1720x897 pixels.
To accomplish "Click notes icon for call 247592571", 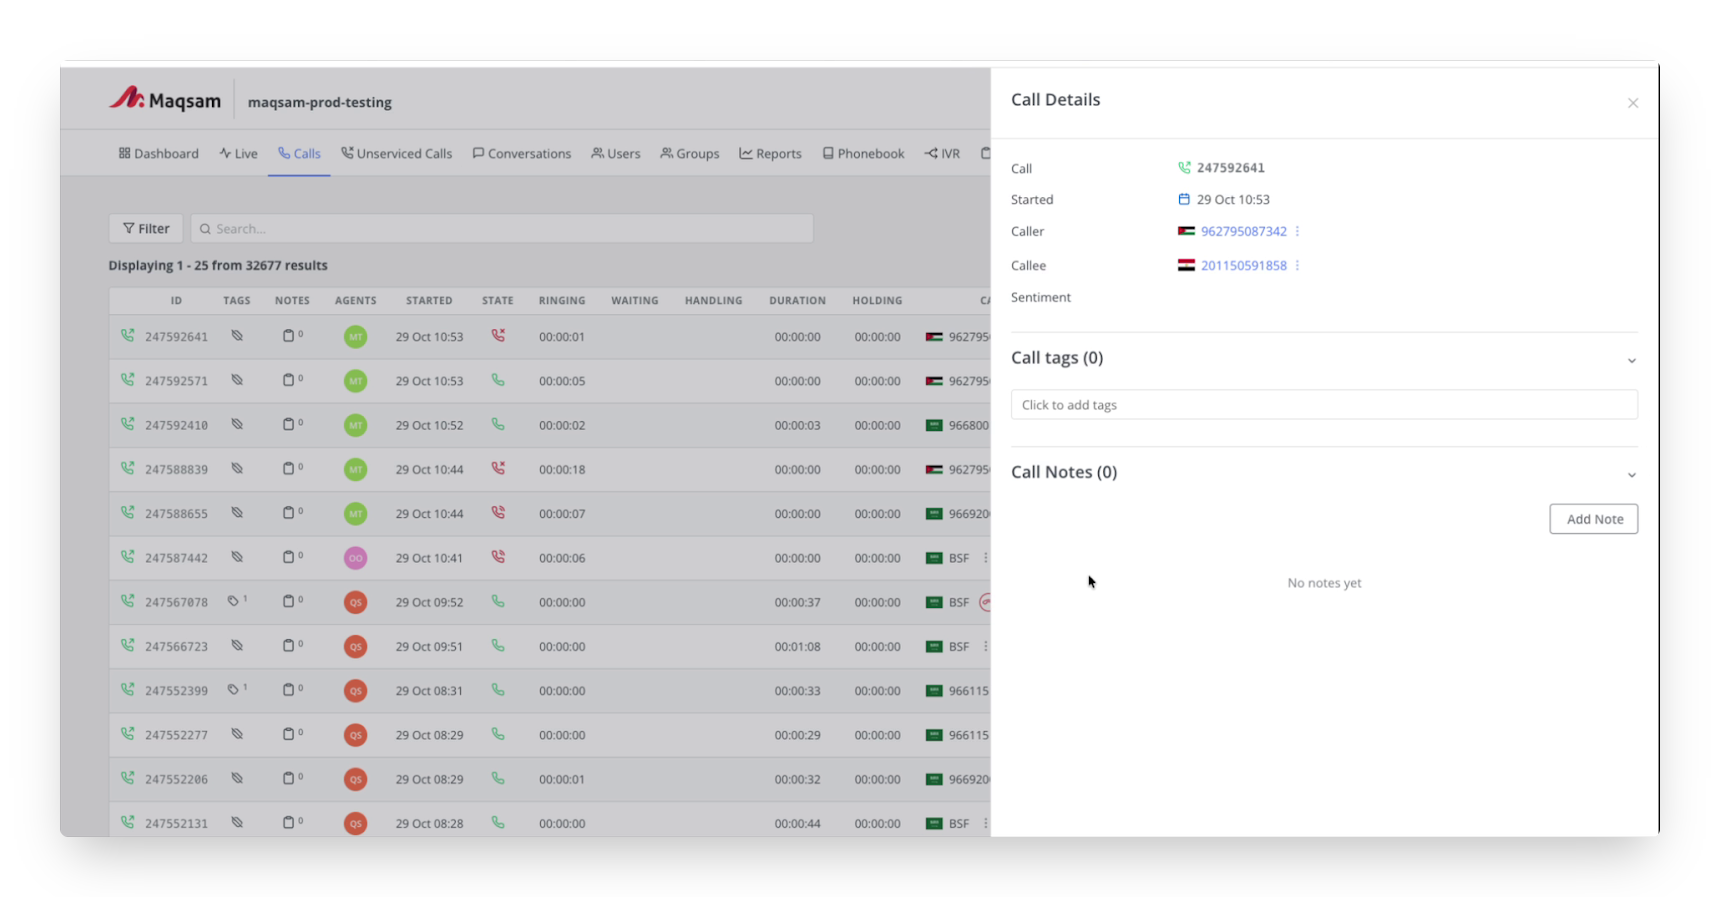I will point(289,380).
